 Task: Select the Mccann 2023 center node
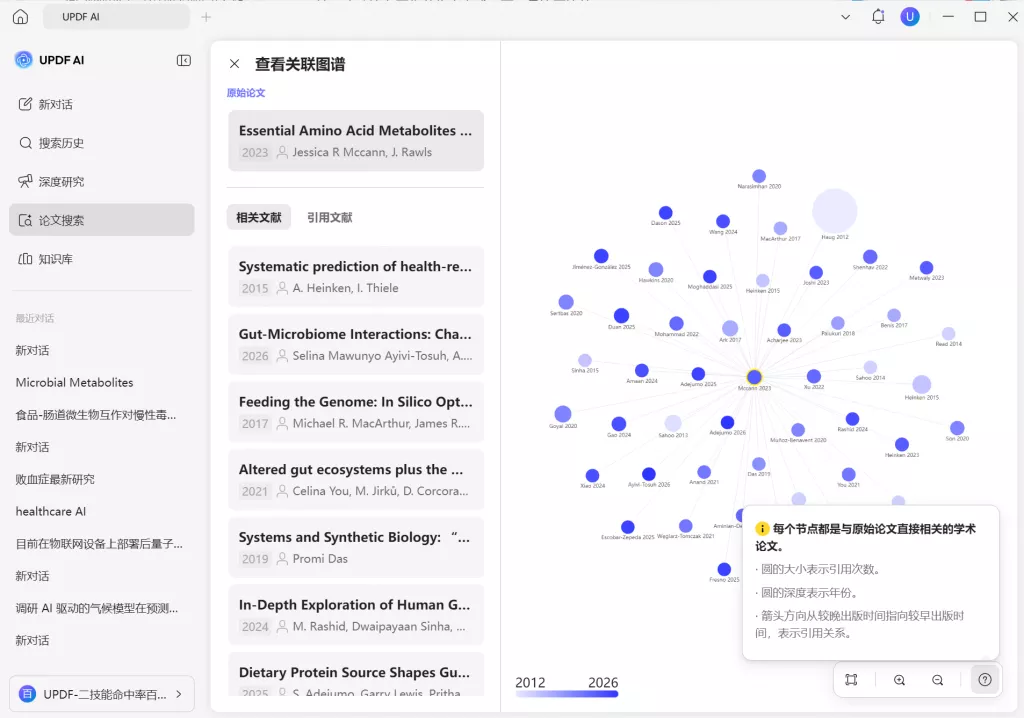(752, 378)
